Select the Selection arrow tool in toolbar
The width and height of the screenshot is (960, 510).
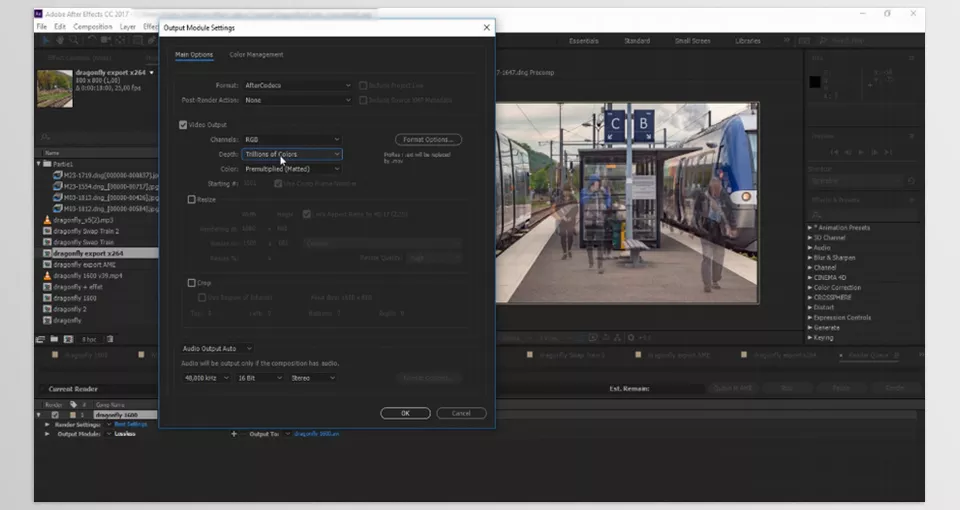coord(46,40)
